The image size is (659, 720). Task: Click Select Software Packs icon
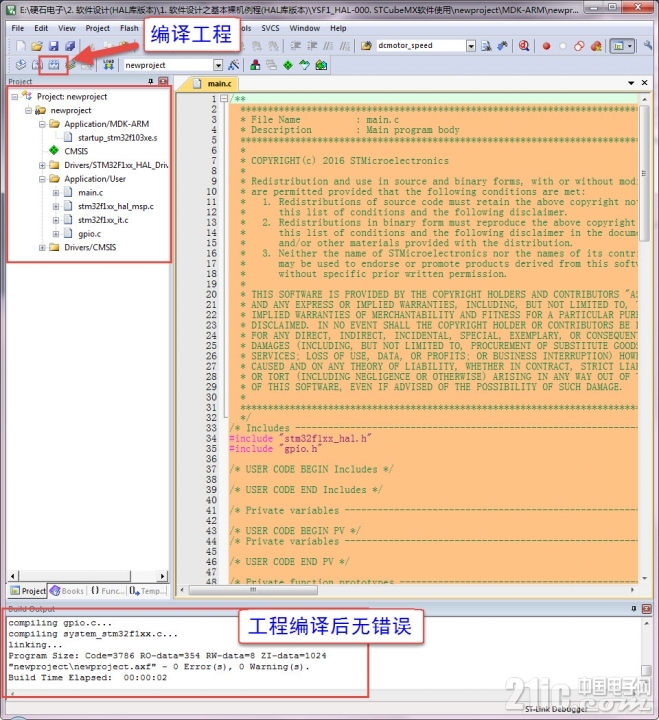click(x=304, y=65)
